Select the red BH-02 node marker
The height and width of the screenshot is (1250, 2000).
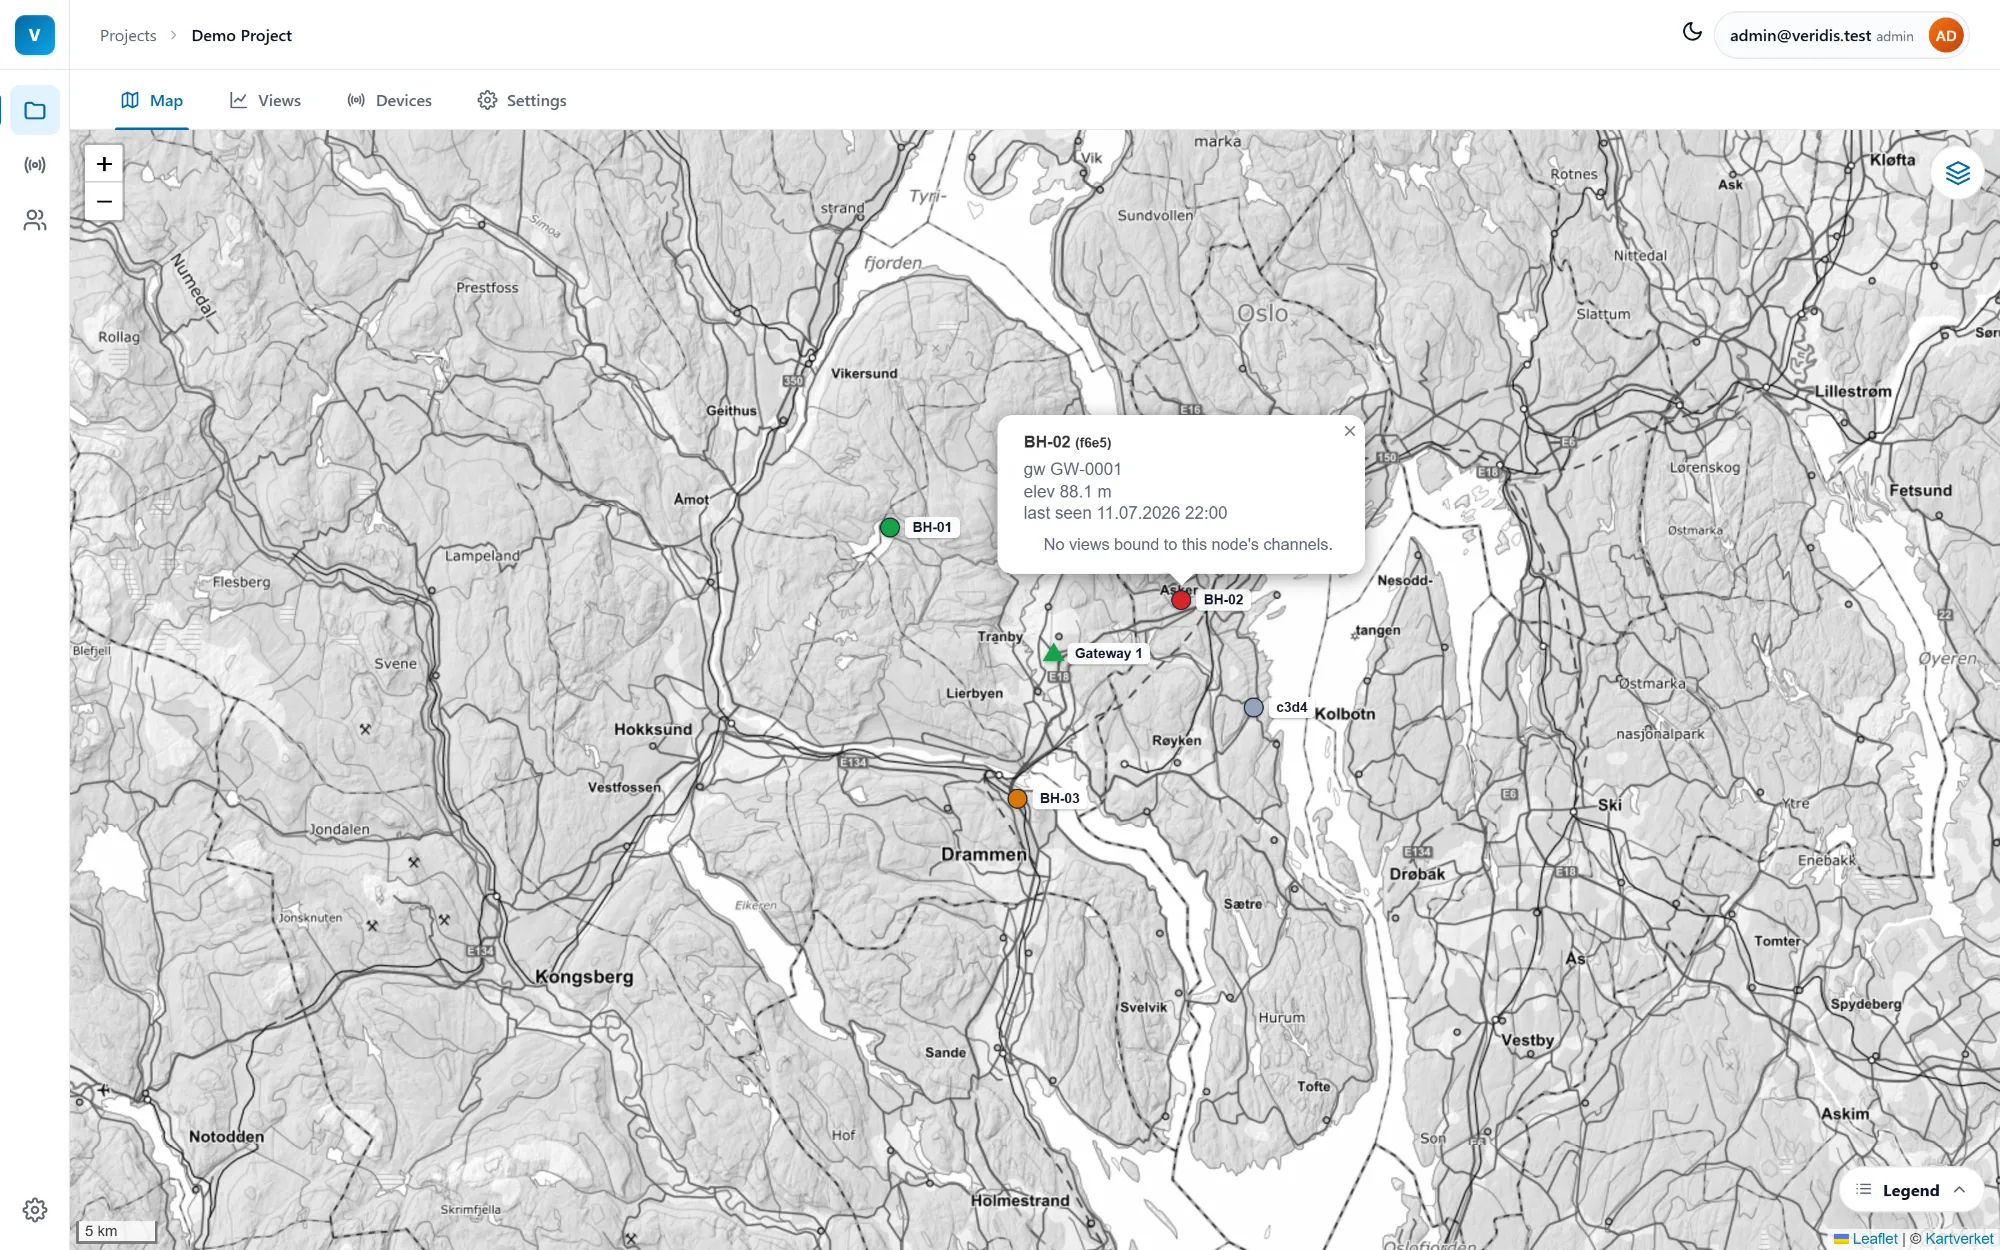(x=1181, y=600)
